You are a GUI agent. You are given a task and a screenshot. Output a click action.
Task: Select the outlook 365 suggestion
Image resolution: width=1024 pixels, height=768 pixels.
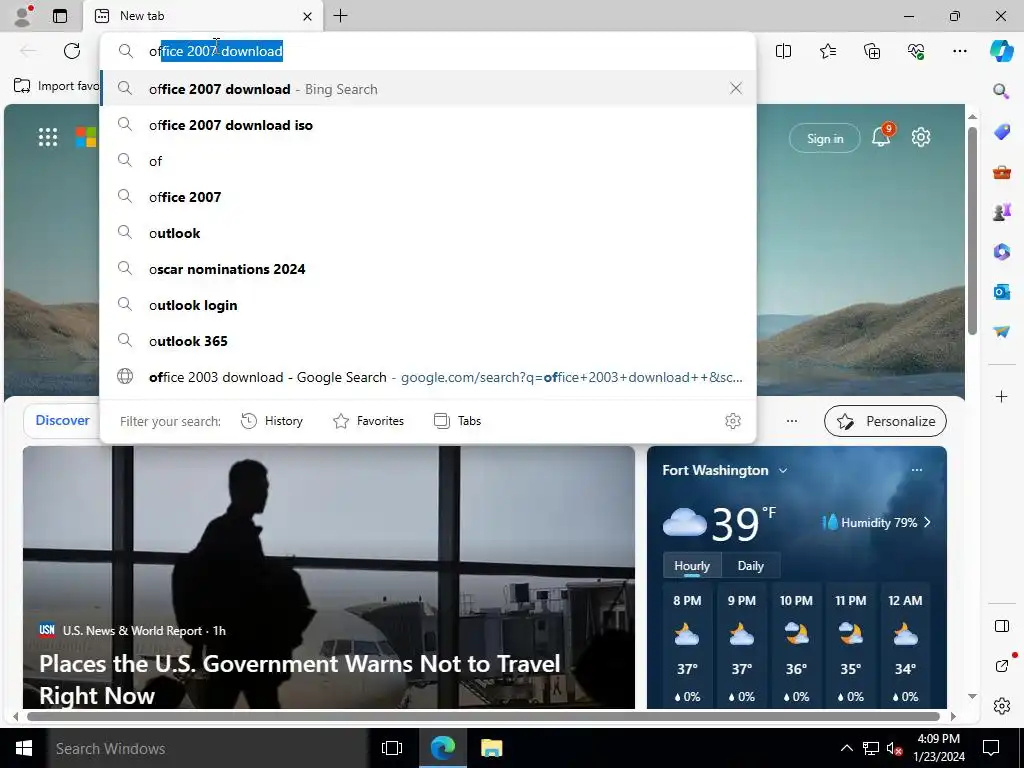click(428, 341)
